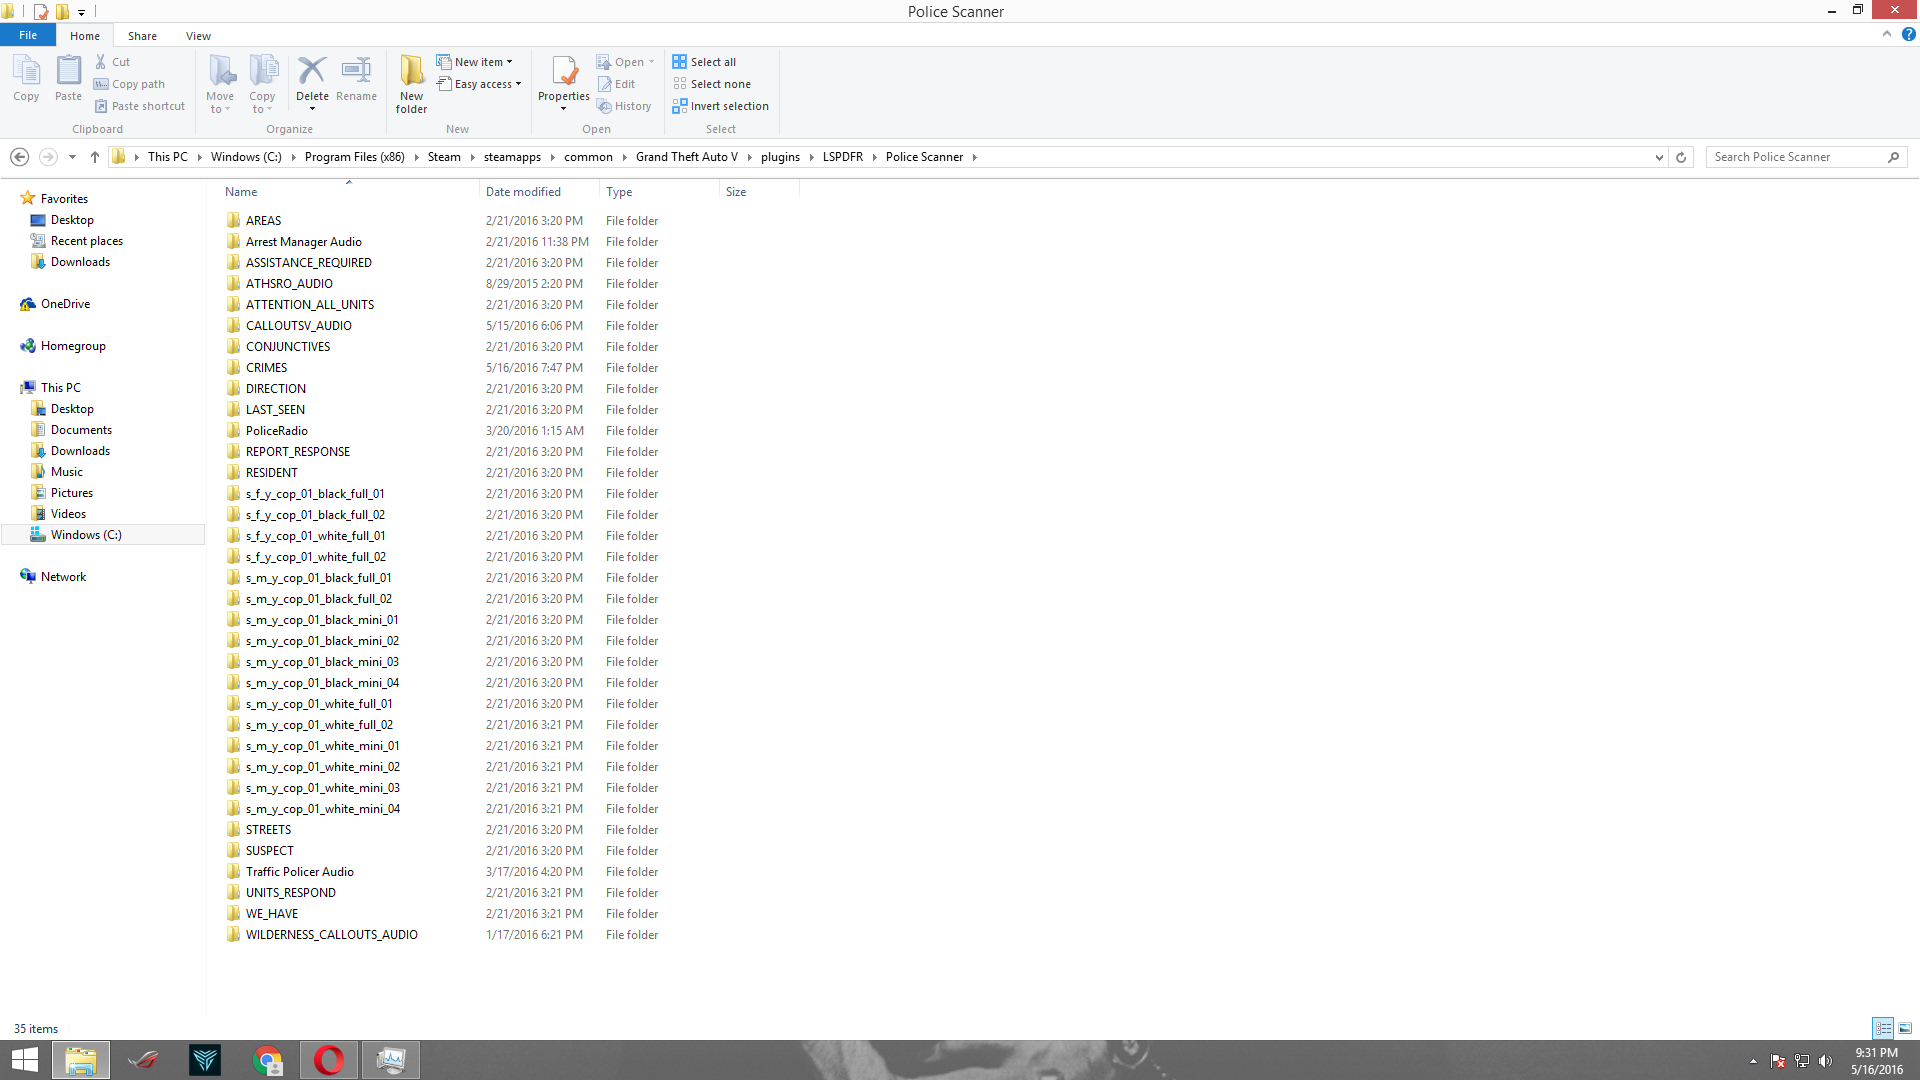This screenshot has width=1920, height=1080.
Task: Open Google Chrome from the taskbar
Action: [x=267, y=1060]
